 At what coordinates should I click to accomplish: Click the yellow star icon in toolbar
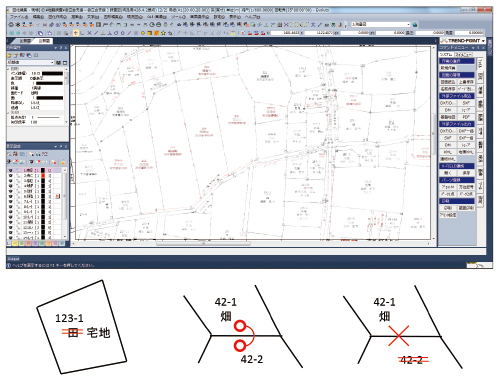163,33
